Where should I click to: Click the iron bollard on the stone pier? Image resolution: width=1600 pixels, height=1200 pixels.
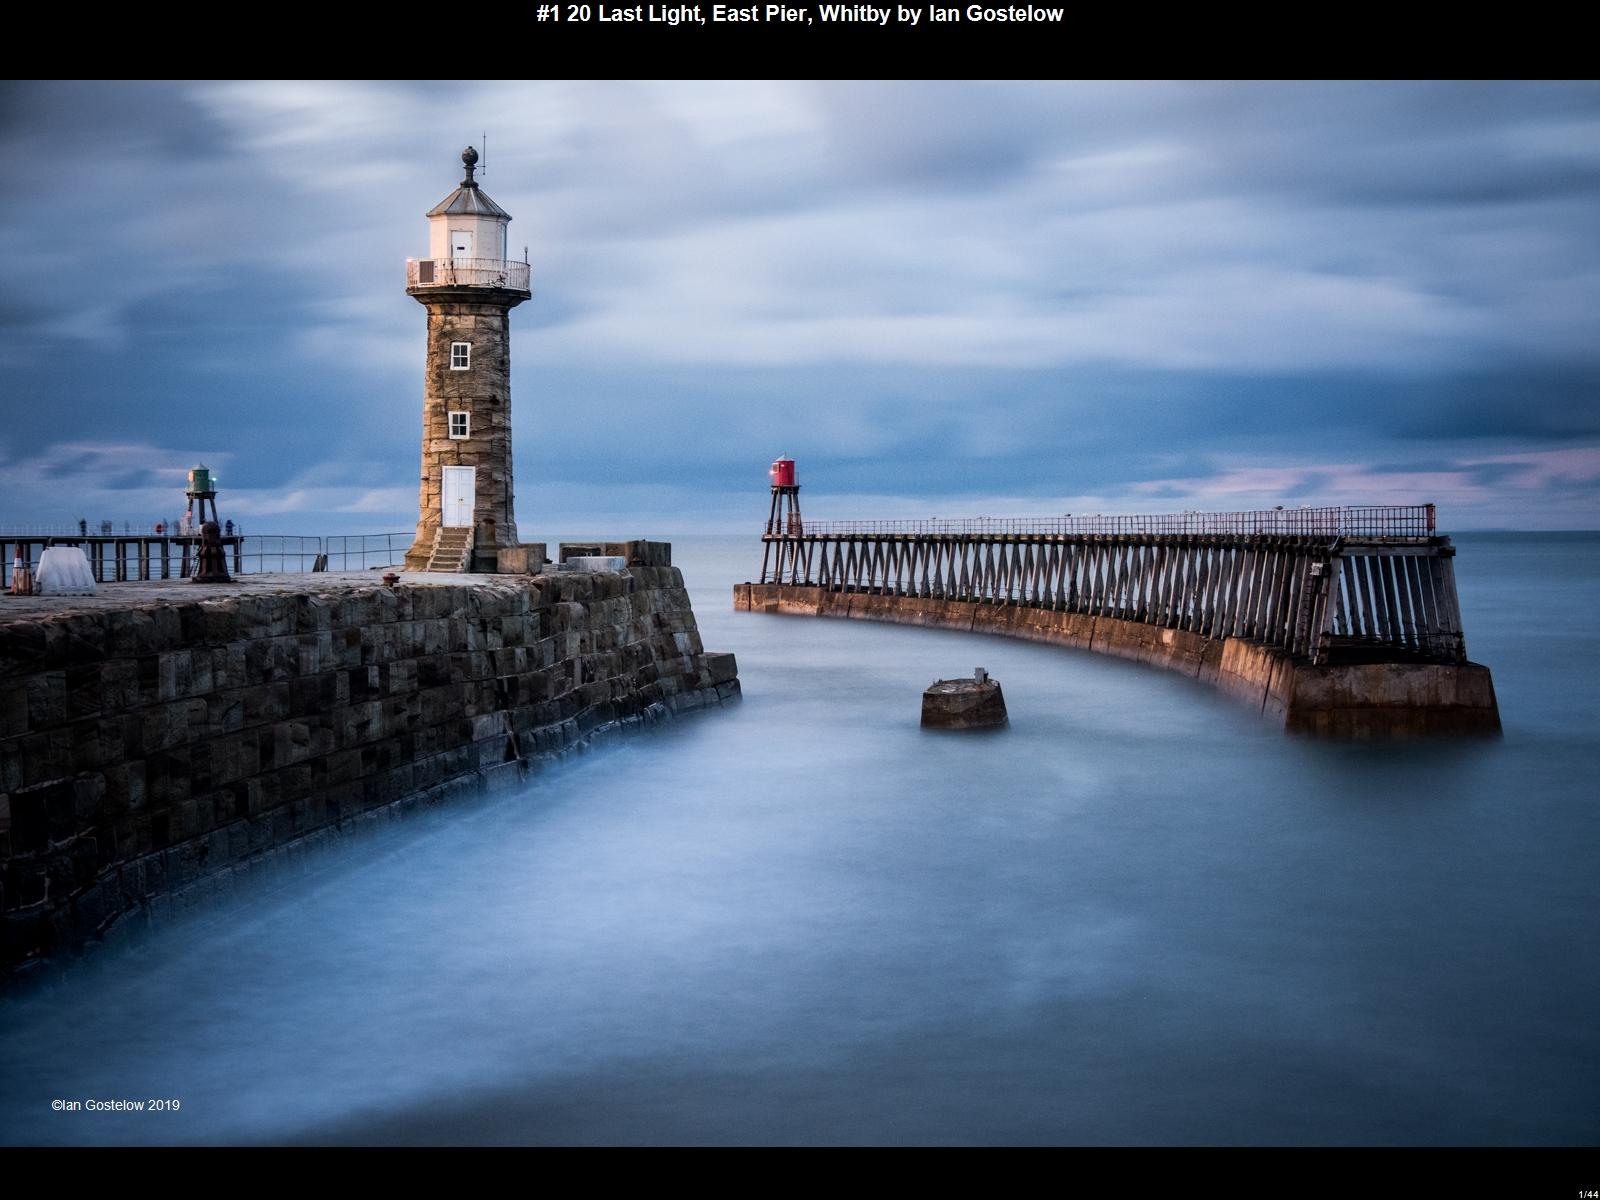click(211, 552)
